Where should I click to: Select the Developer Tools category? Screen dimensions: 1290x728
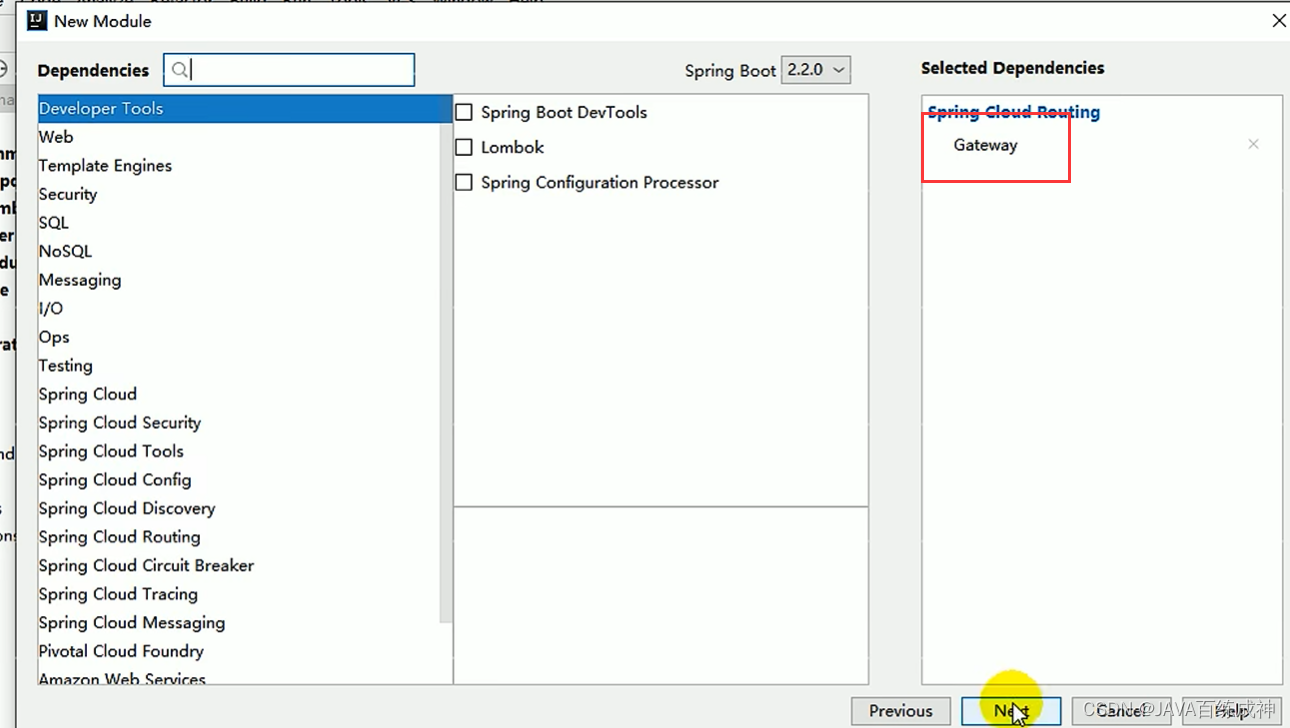[245, 108]
